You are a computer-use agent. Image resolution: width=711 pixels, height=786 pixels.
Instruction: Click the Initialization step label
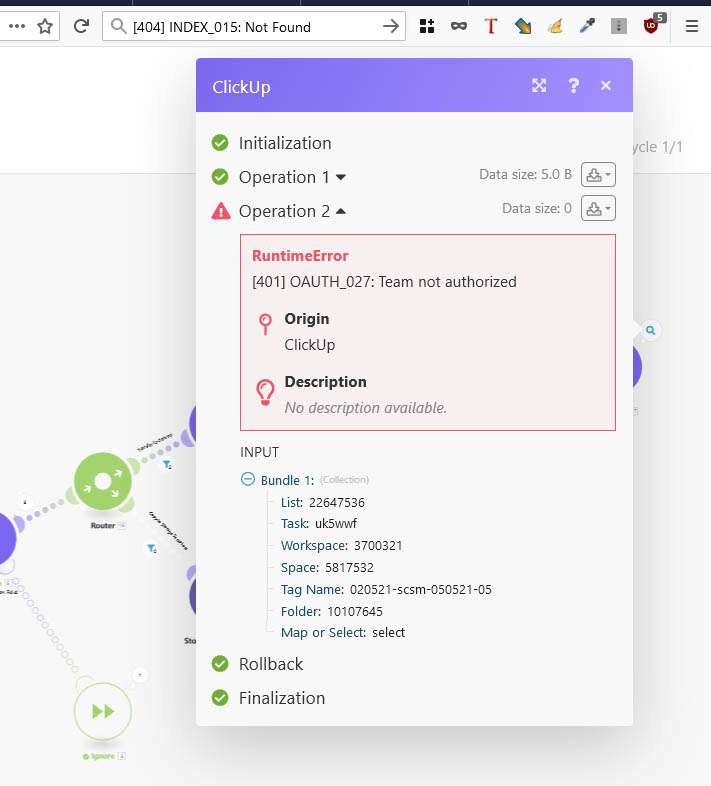tap(285, 143)
